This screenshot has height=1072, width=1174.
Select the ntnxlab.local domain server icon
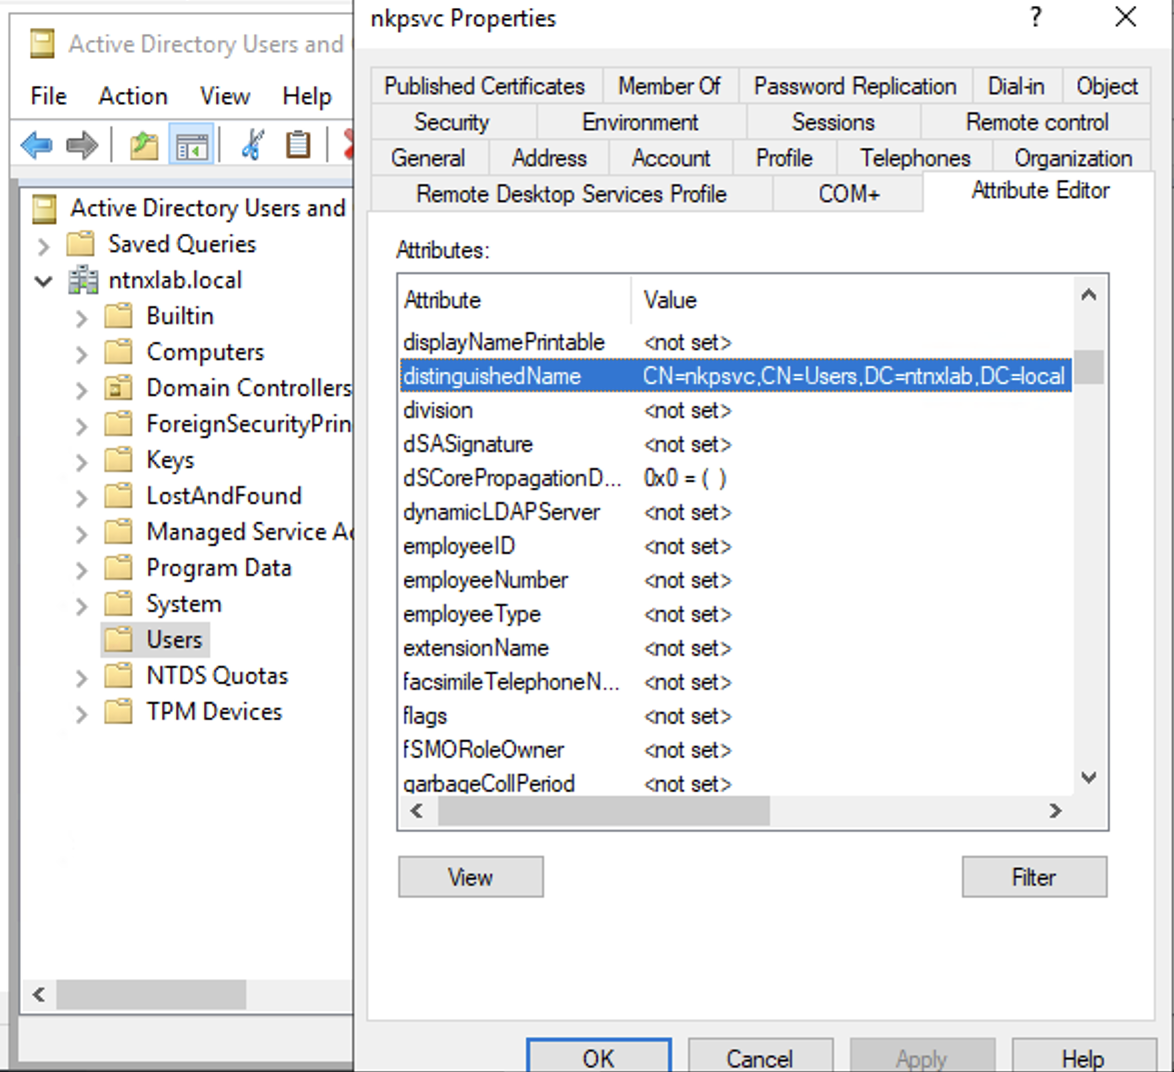click(83, 281)
